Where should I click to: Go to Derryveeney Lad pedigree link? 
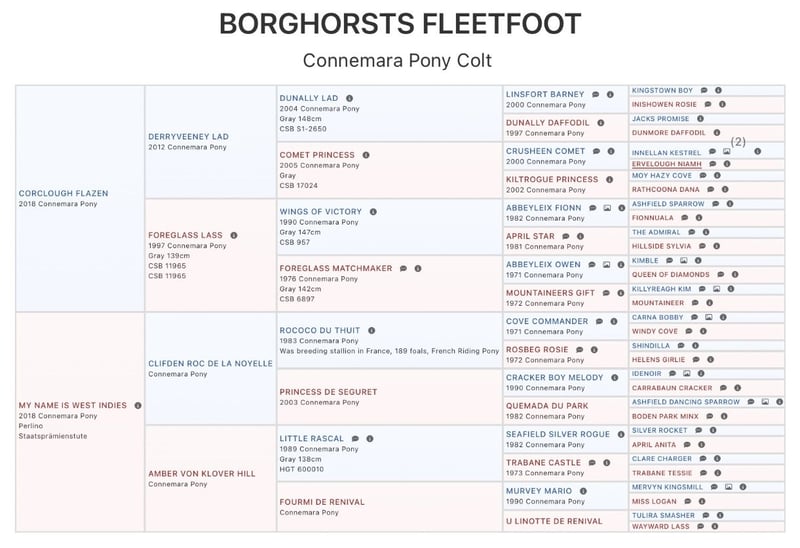point(188,136)
